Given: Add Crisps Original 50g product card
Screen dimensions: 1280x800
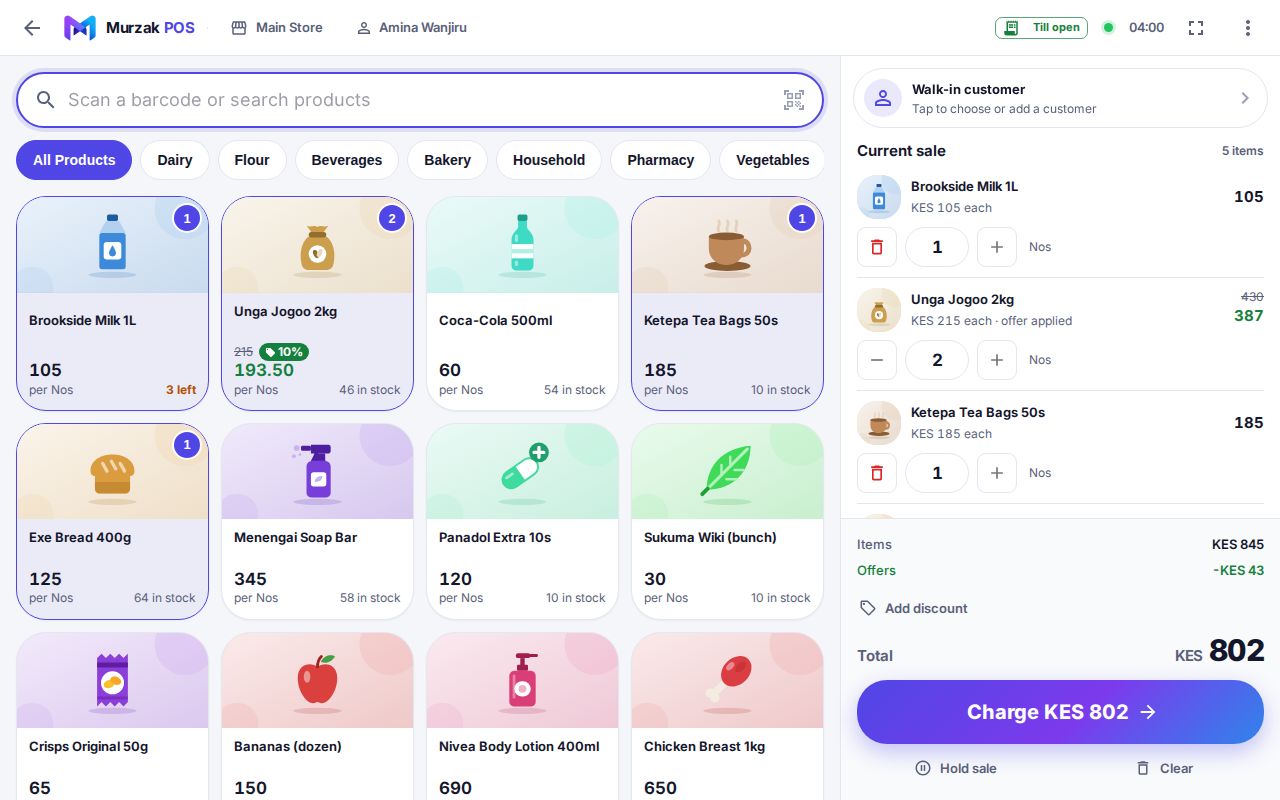Looking at the screenshot, I should (112, 716).
